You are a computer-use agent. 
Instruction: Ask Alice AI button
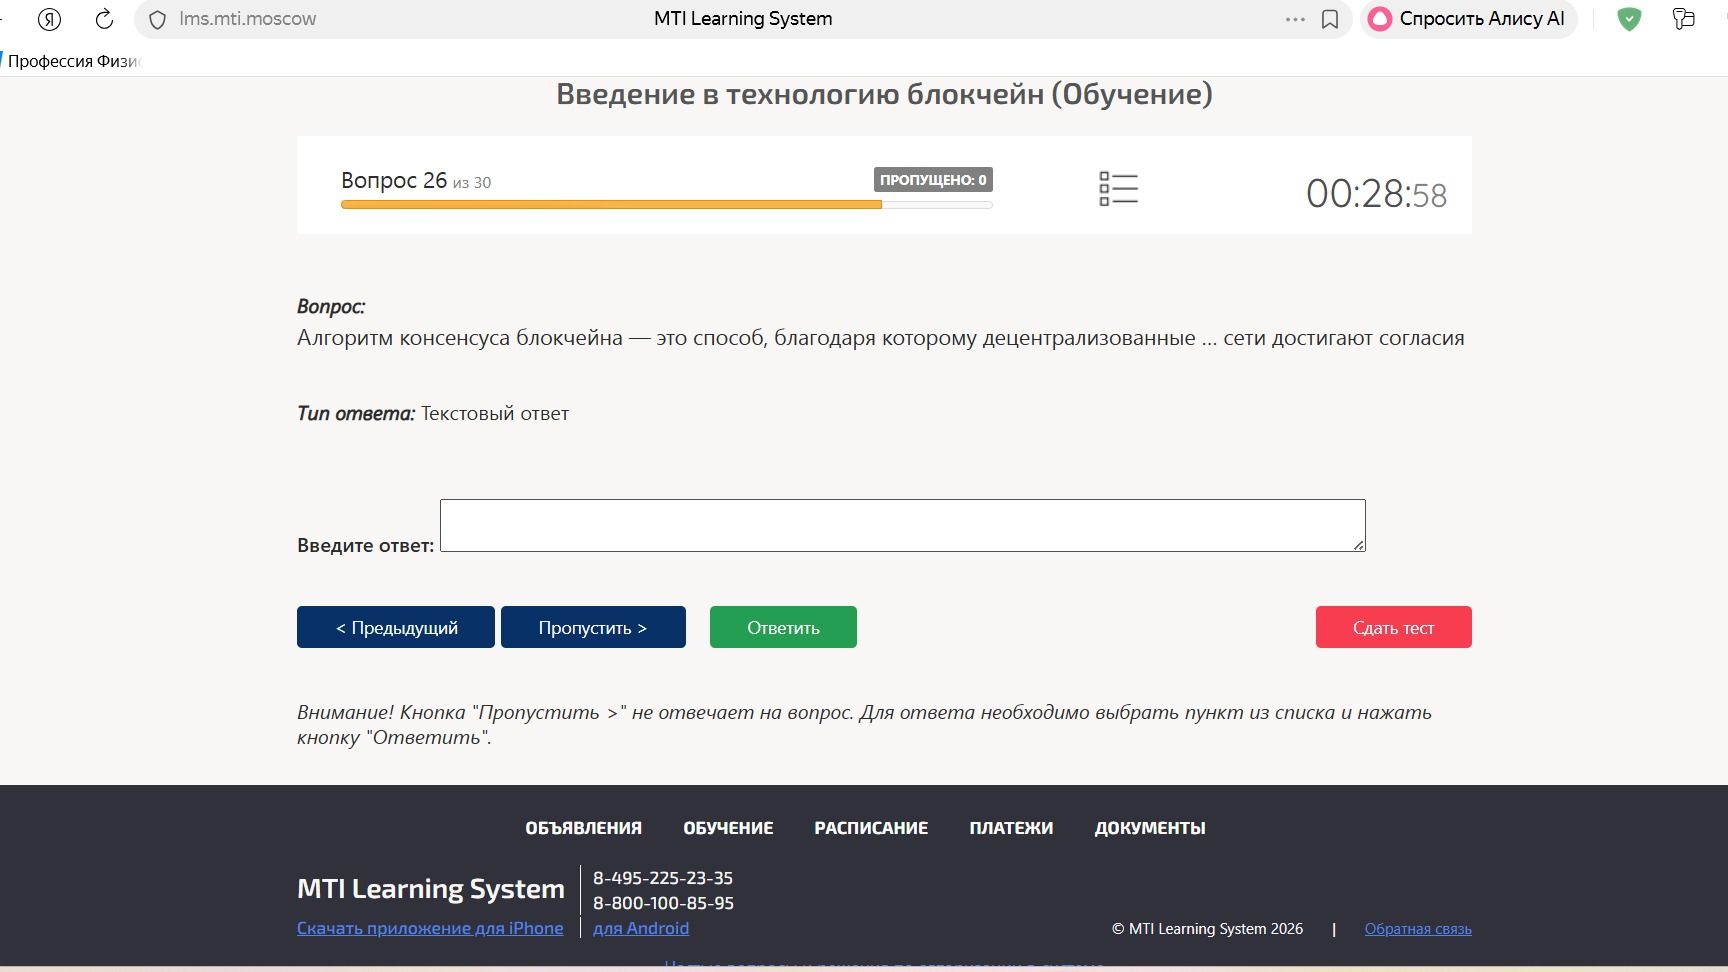pyautogui.click(x=1467, y=19)
